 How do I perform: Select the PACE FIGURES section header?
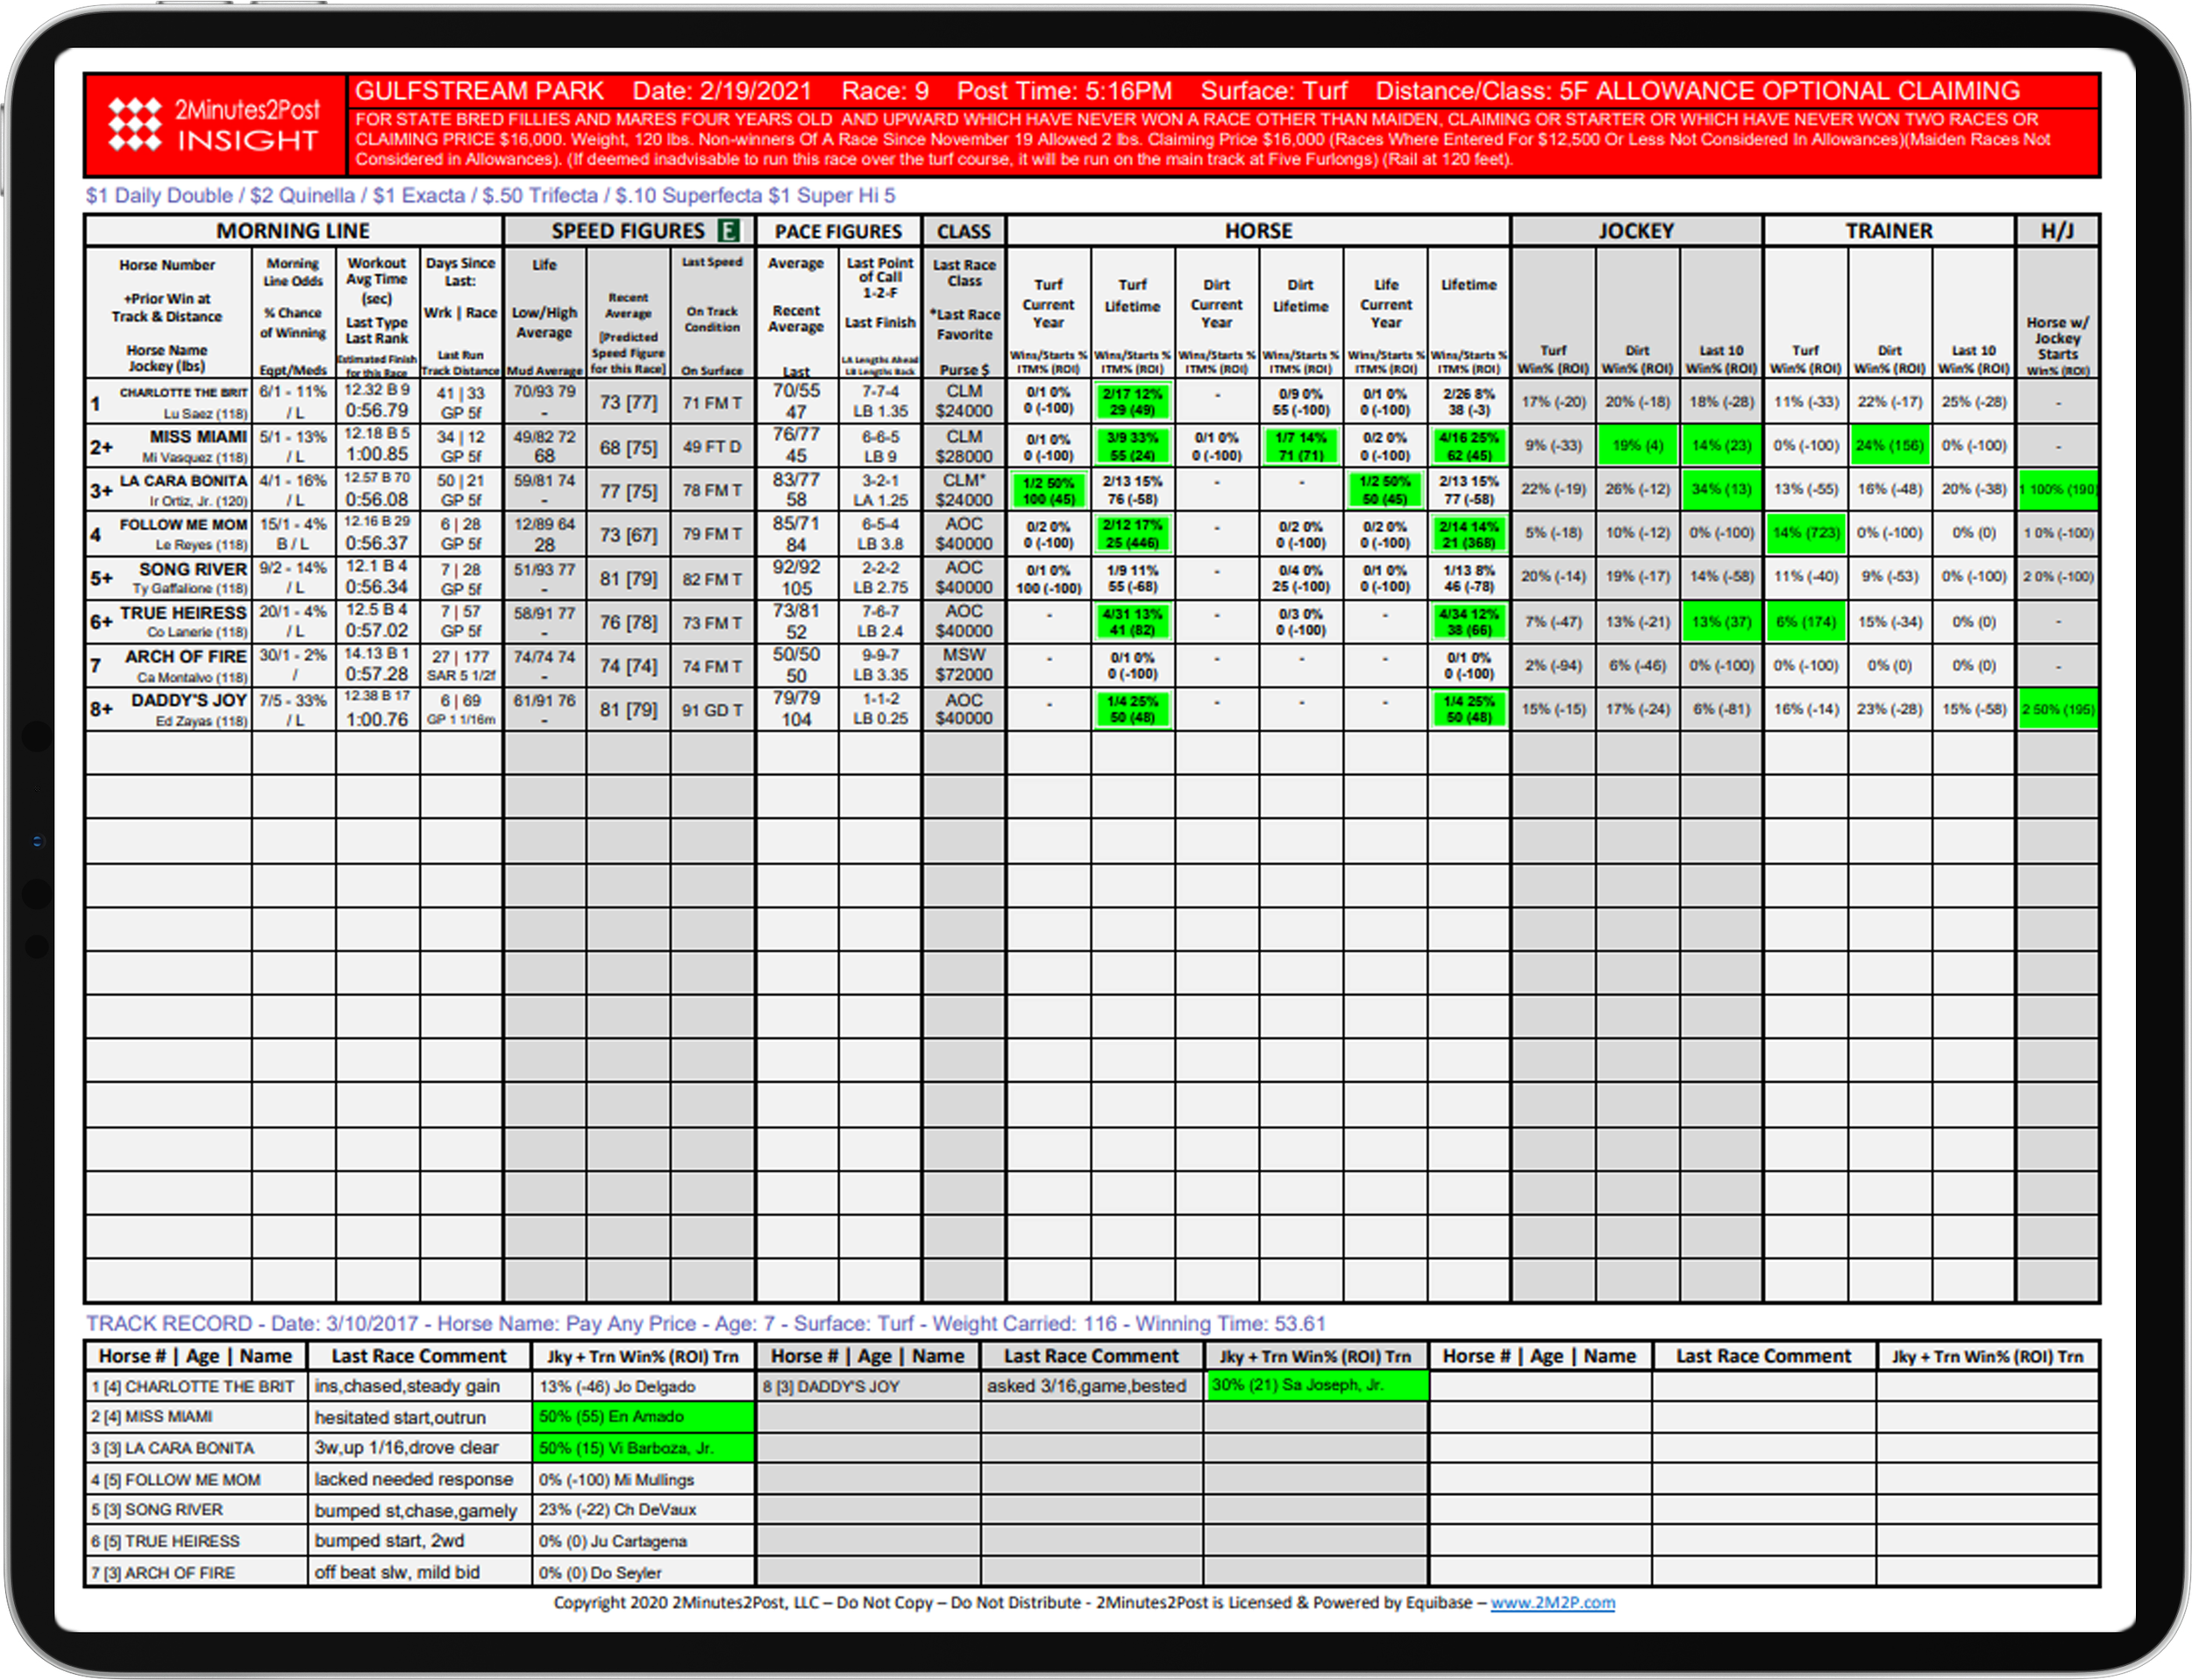click(x=838, y=232)
